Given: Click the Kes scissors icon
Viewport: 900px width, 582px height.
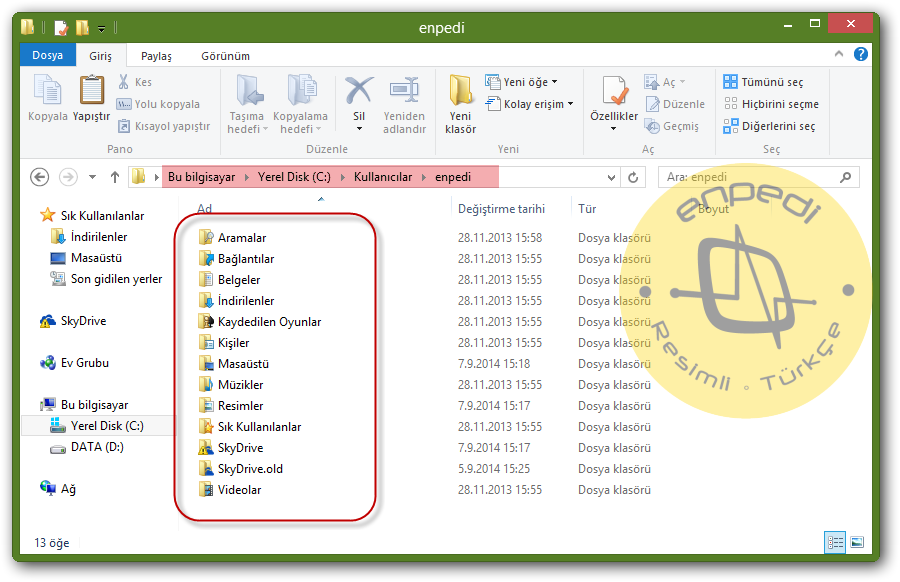Looking at the screenshot, I should (x=123, y=82).
